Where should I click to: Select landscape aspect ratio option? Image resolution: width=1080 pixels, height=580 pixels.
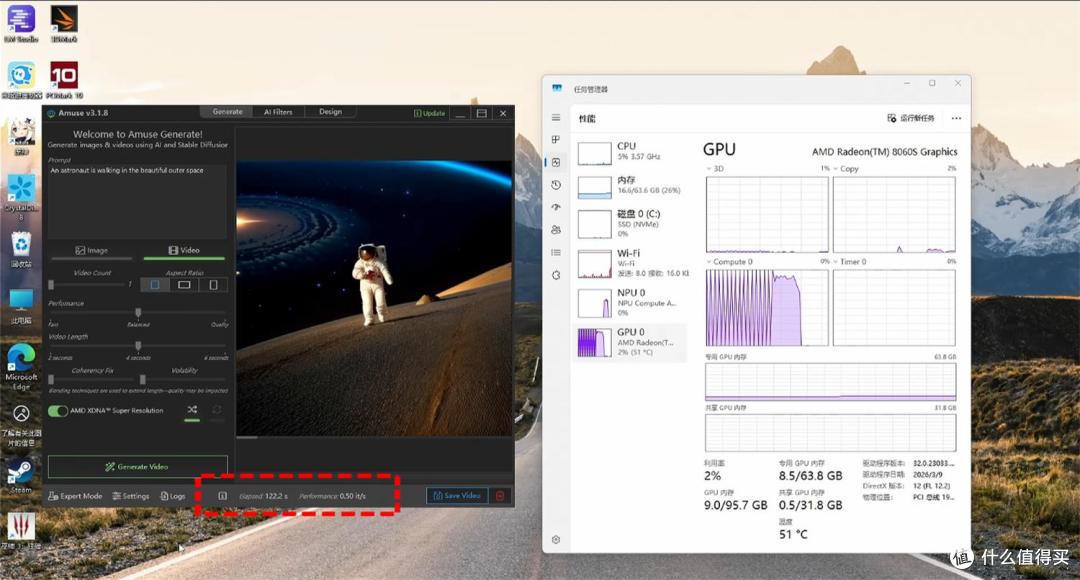[x=184, y=284]
